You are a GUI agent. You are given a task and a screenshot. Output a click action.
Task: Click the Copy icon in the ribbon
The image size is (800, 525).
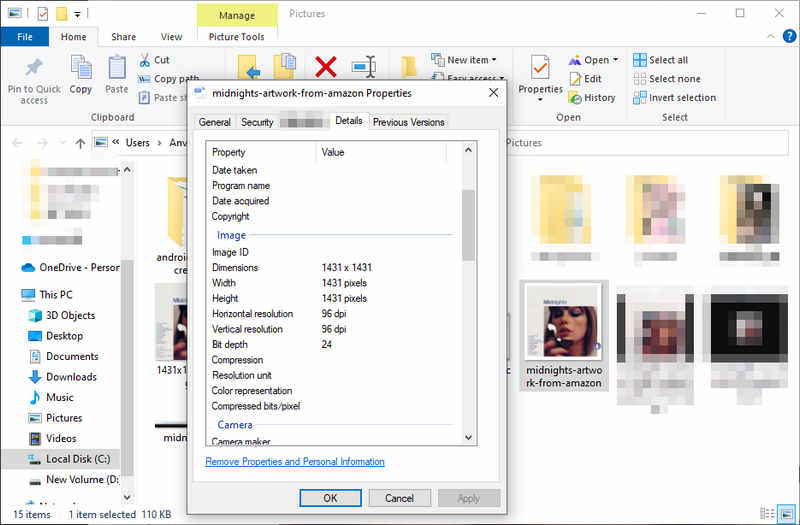coord(81,69)
